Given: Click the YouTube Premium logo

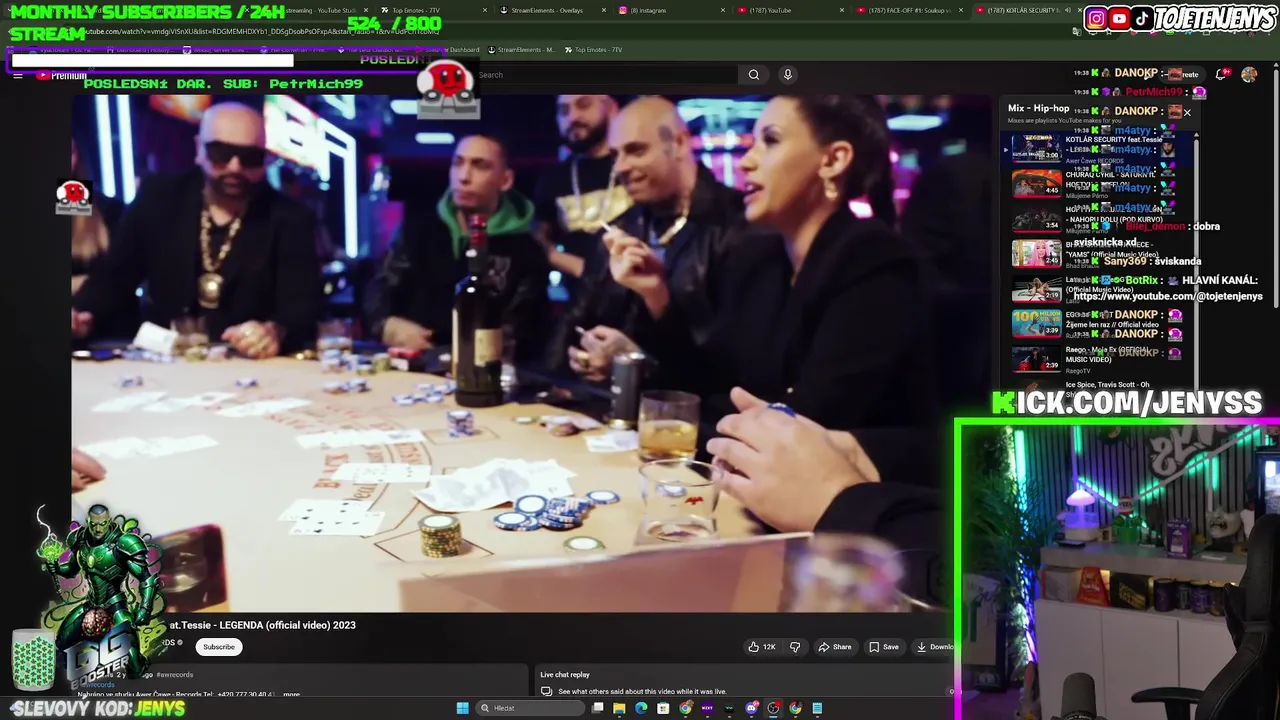Looking at the screenshot, I should pos(61,75).
